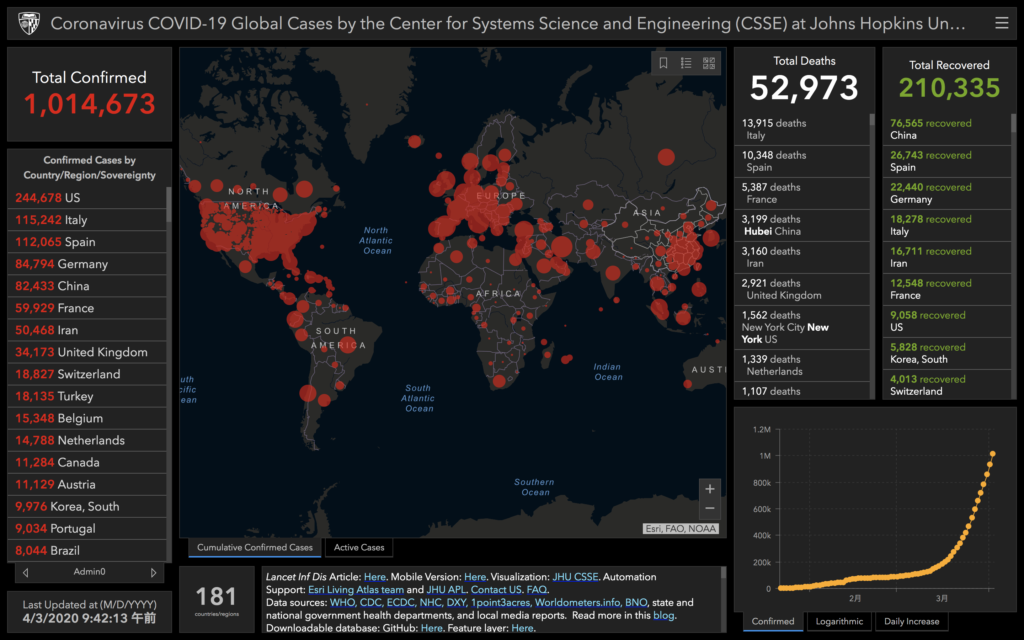Open the BNO data source link
1024x640 pixels.
[x=635, y=602]
